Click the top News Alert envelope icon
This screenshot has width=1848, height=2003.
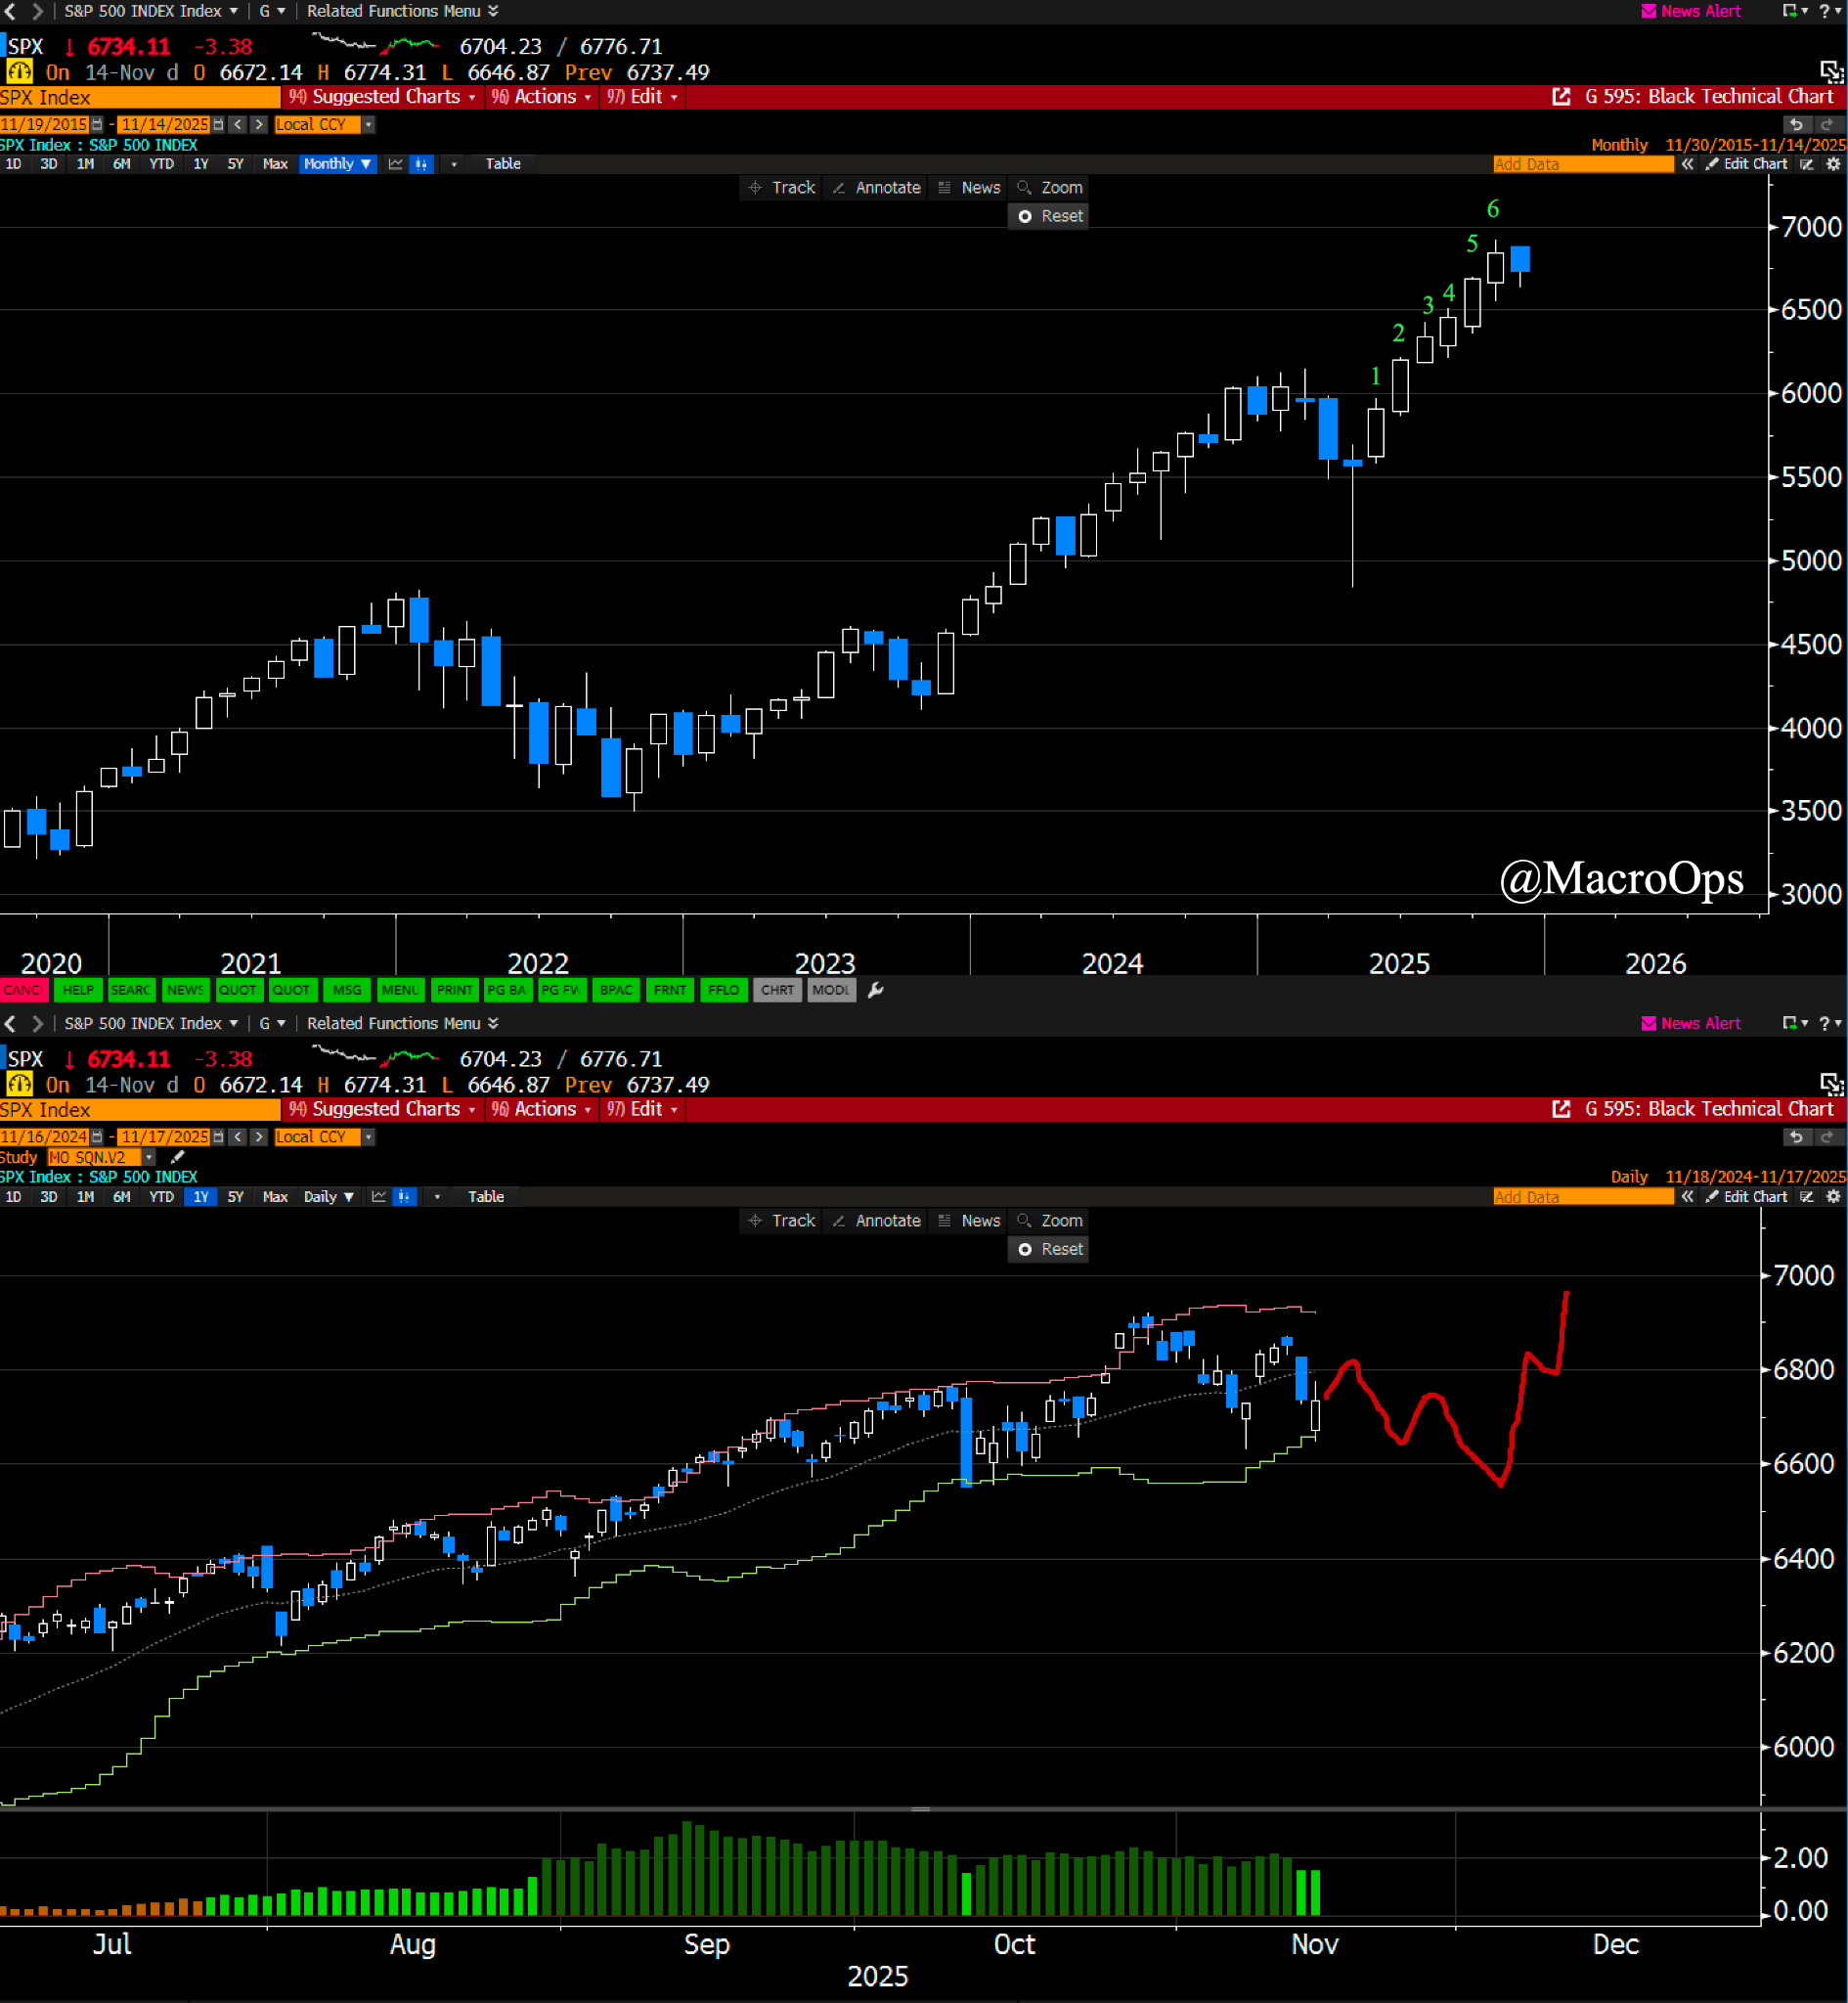point(1649,11)
